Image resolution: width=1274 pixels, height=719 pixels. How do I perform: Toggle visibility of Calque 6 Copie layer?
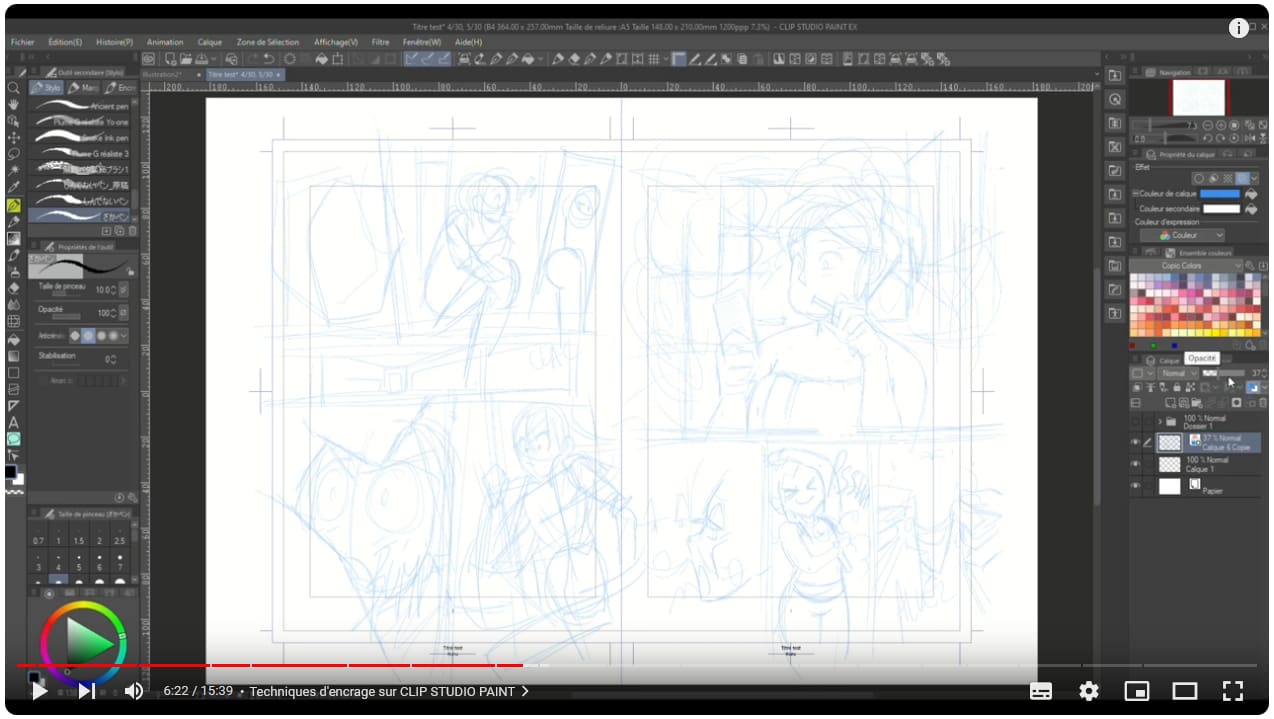coord(1135,442)
